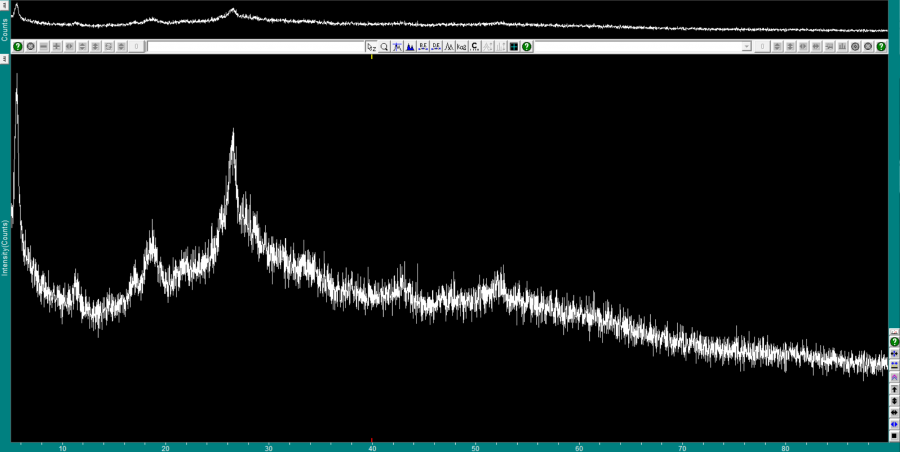Click the green help button on right sidebar
This screenshot has height=452, width=900.
click(x=894, y=342)
